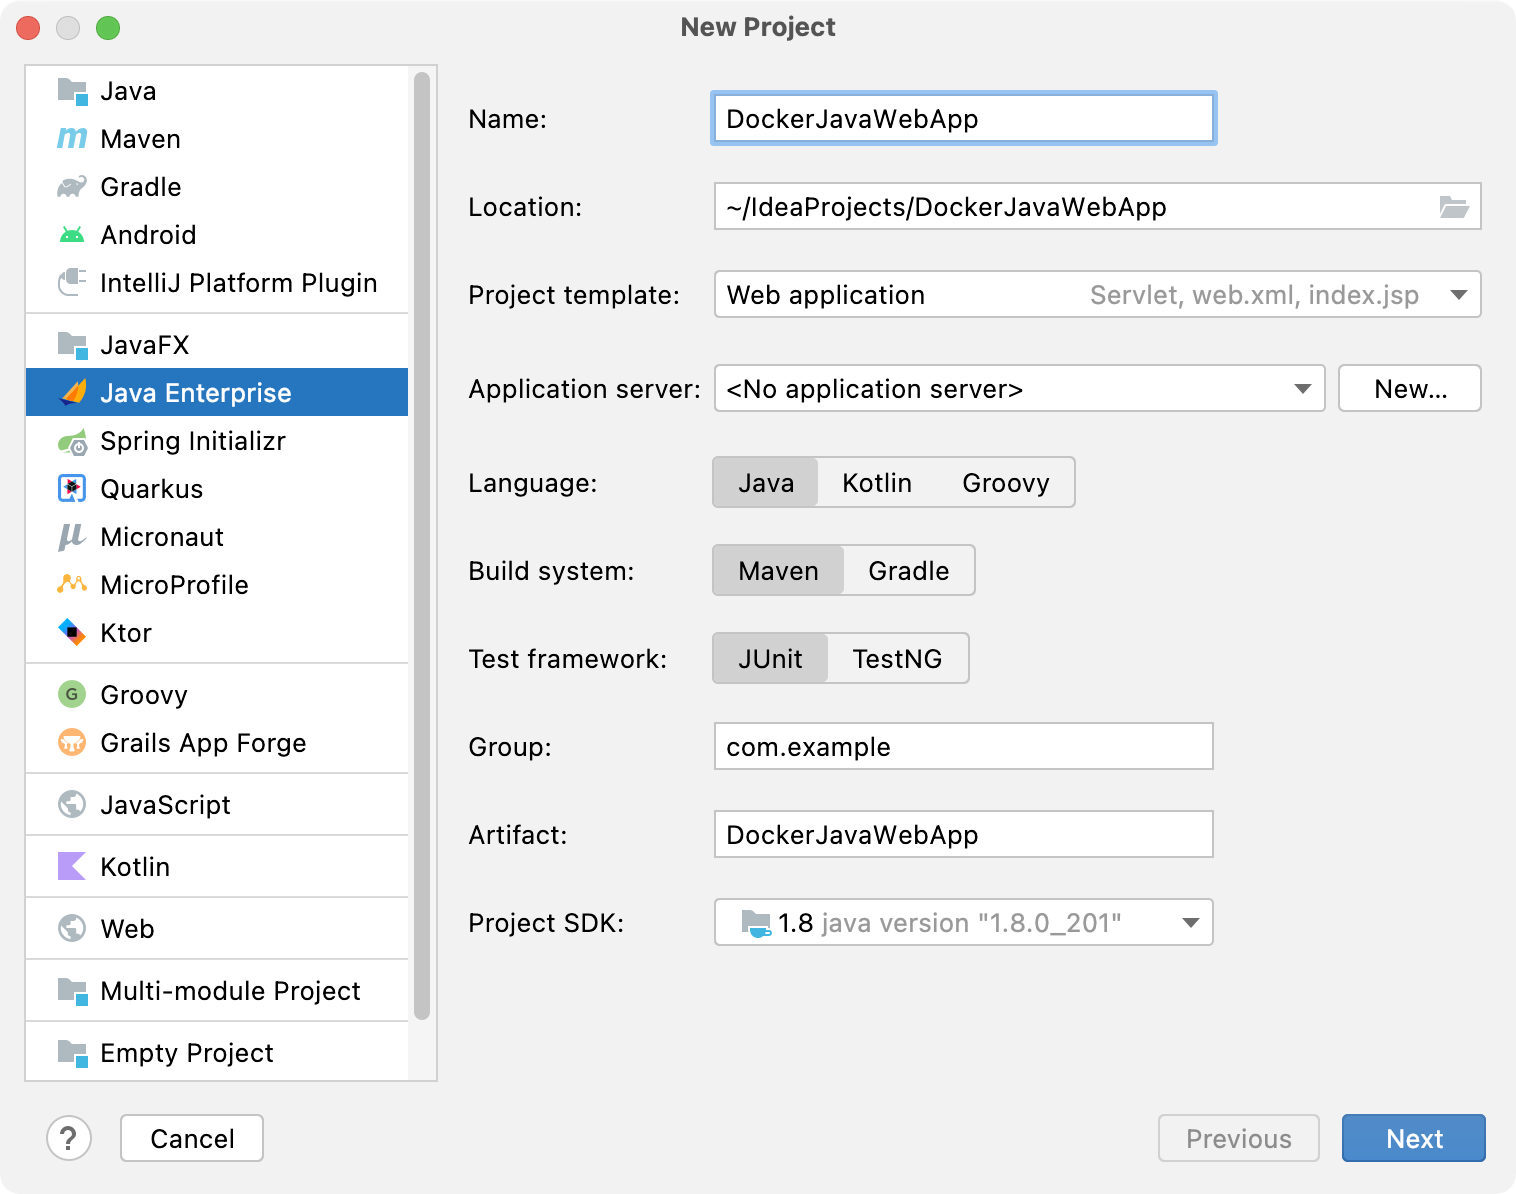The height and width of the screenshot is (1194, 1516).
Task: Click the SDK folder icon in Project SDK
Action: [x=756, y=922]
